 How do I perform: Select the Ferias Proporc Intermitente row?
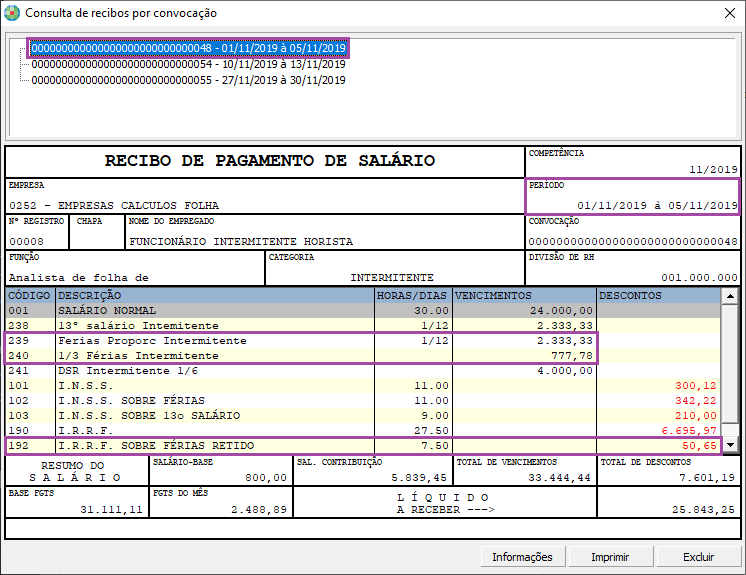363,341
